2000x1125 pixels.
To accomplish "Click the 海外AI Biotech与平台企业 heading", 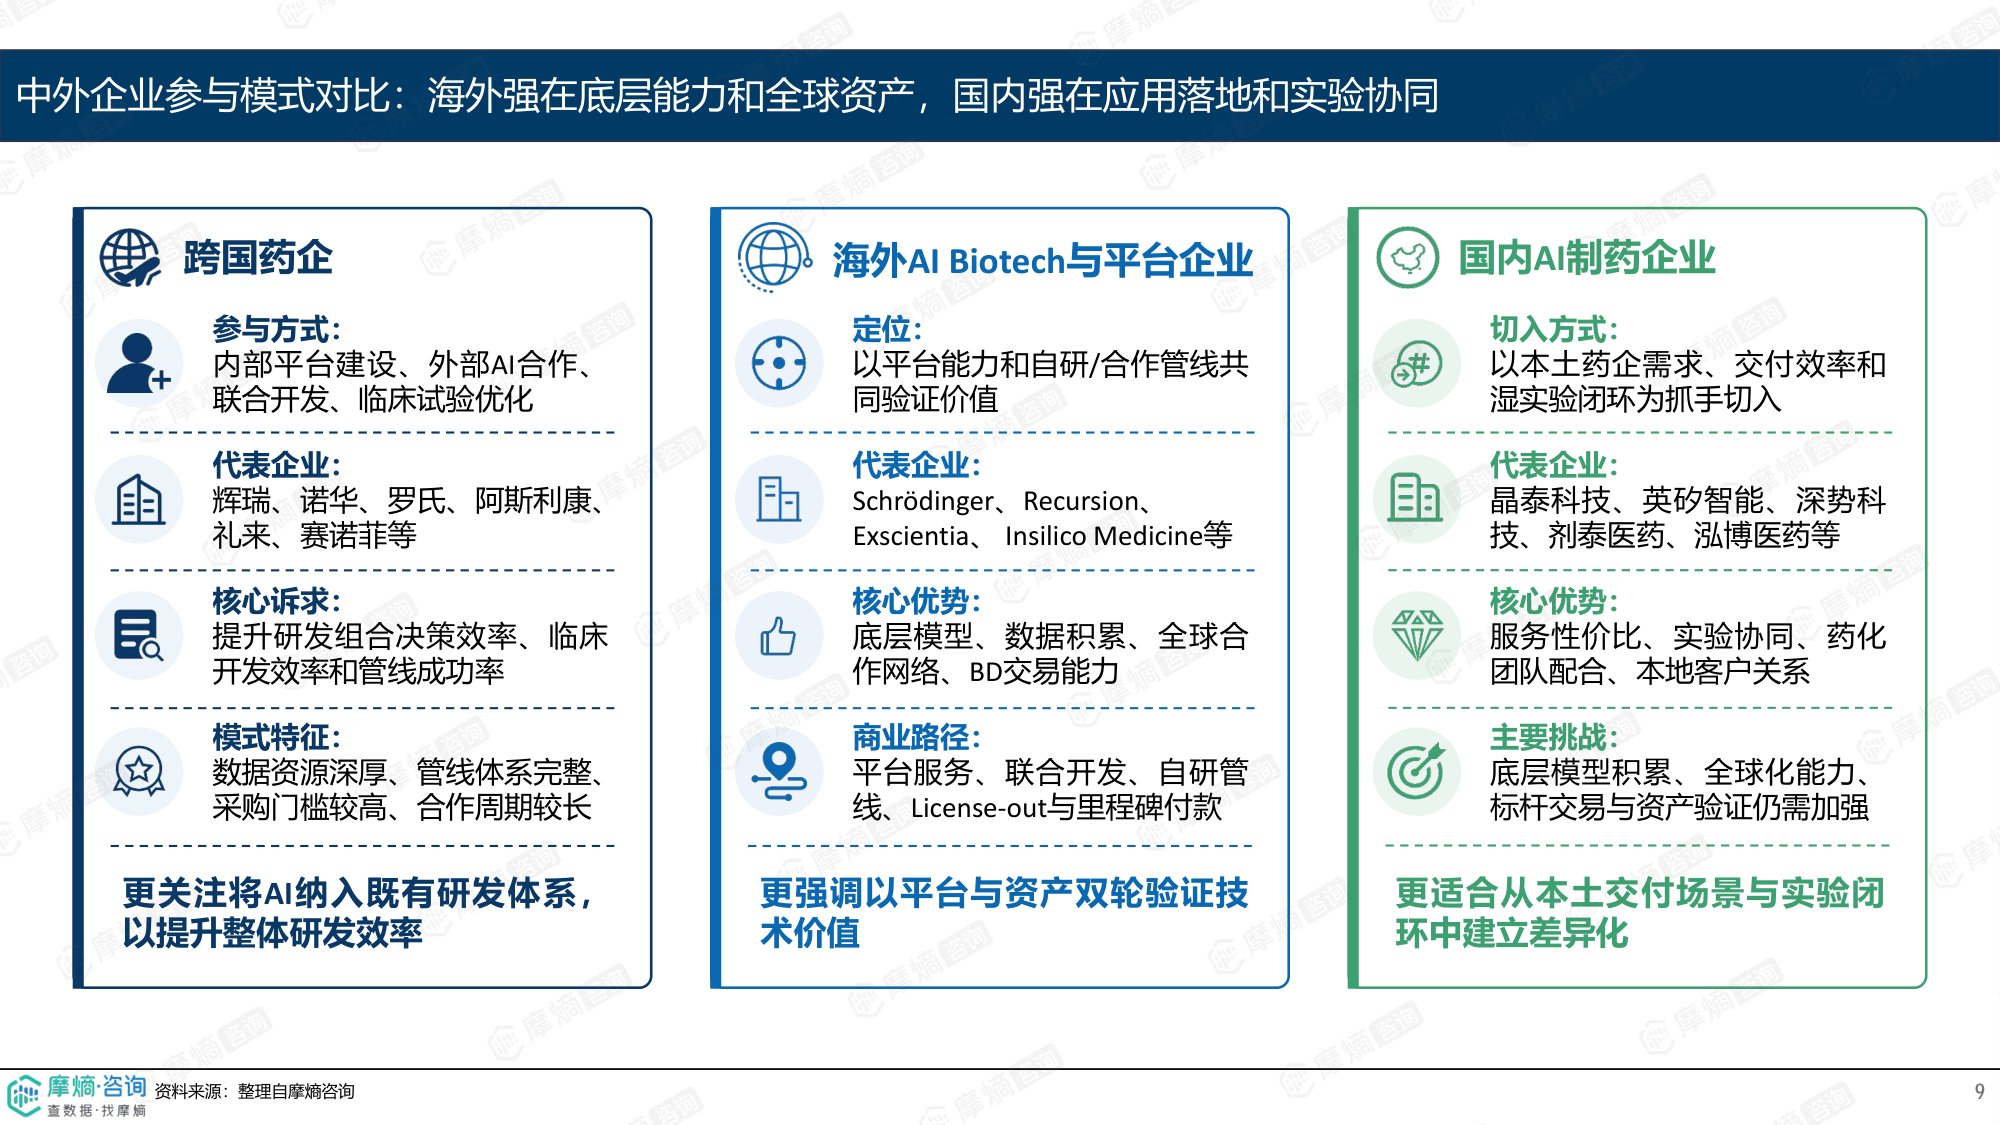I will (x=1042, y=260).
